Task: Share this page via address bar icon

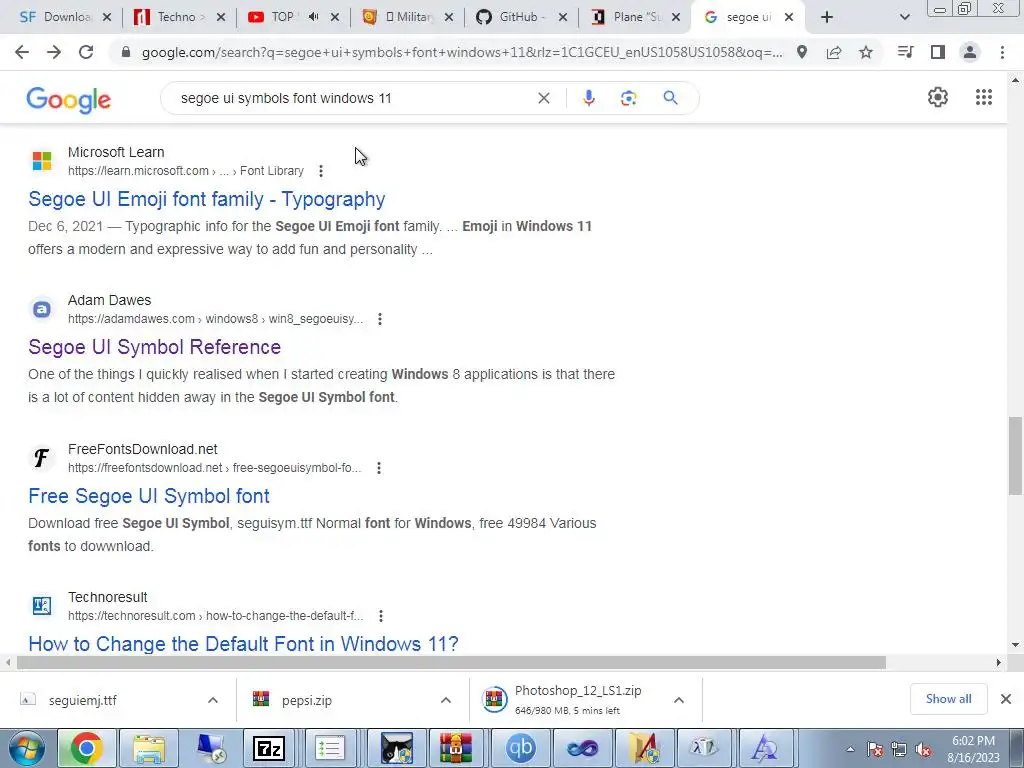Action: (x=834, y=52)
